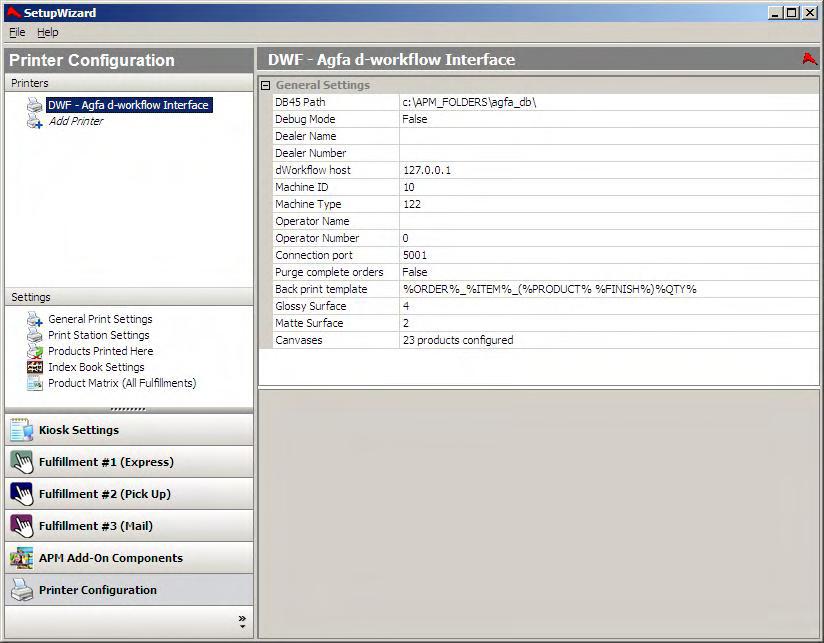Screen dimensions: 824x643
Task: Select Printer Configuration navigation button
Action: click(129, 590)
